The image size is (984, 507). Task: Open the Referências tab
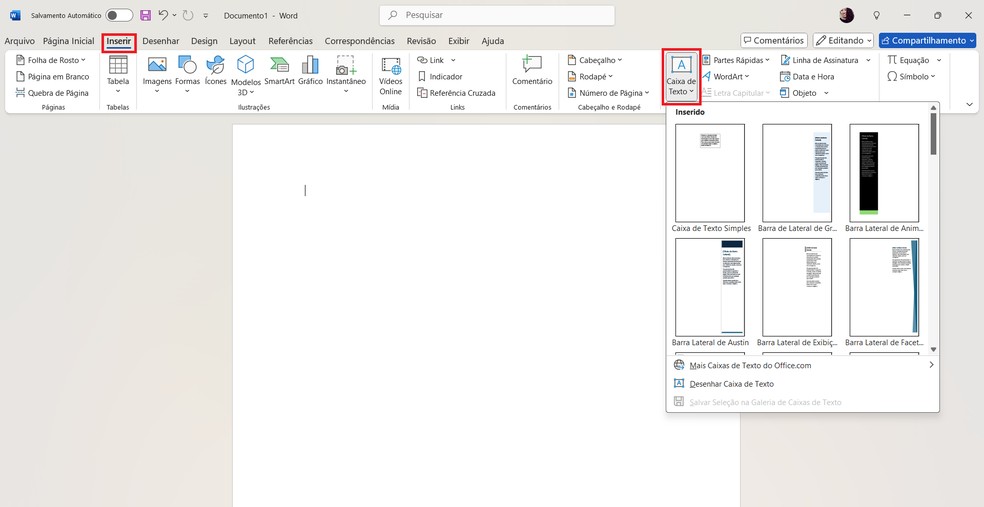click(290, 41)
